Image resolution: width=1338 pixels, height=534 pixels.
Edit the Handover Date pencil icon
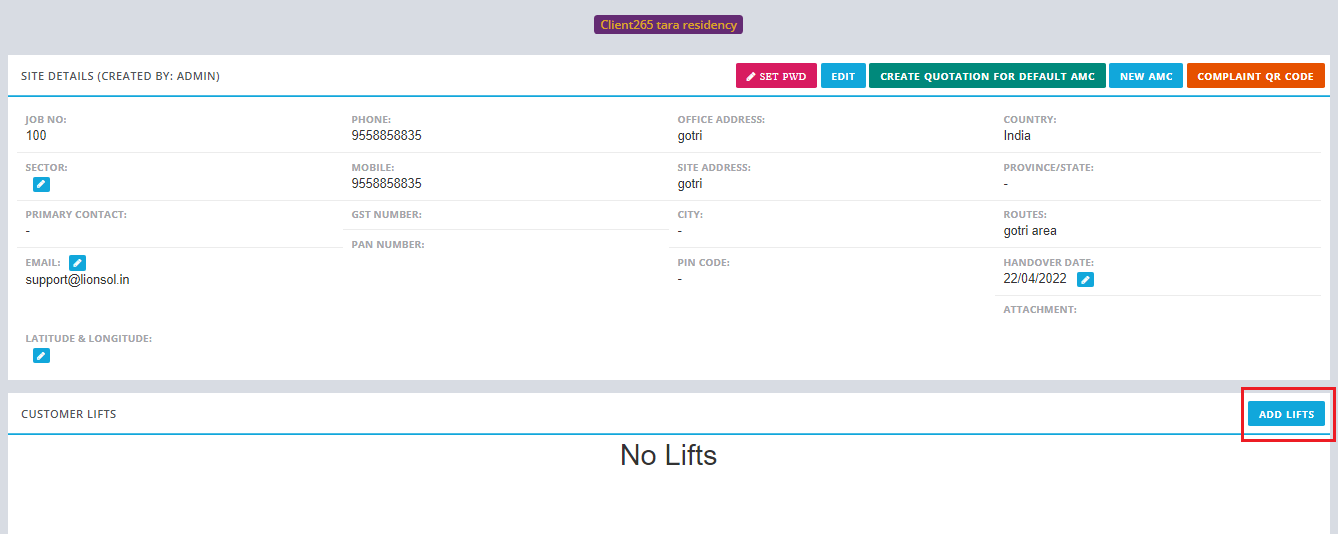tap(1085, 280)
